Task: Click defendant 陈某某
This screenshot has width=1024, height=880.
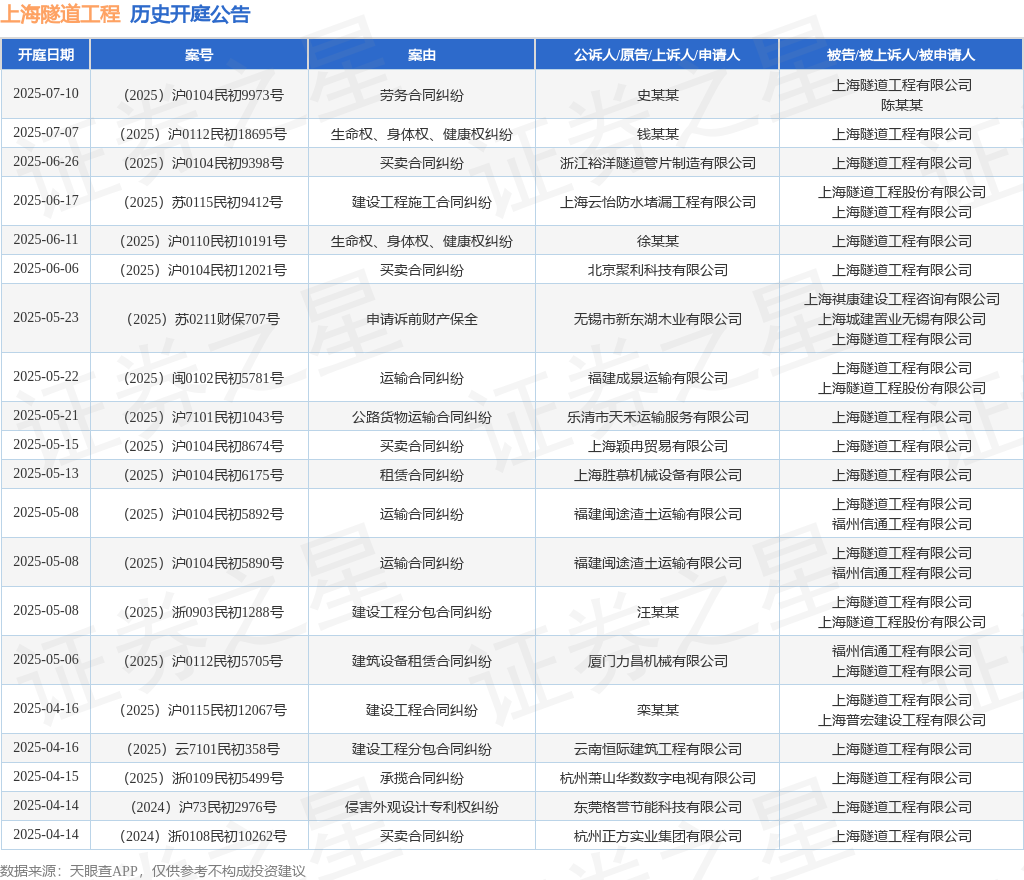Action: (x=902, y=105)
